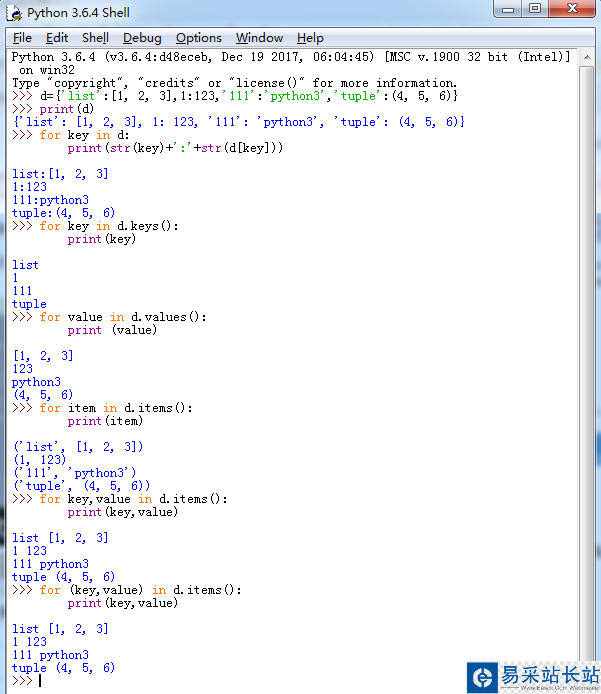Click the output "('list', [1, 2, 3])"
The width and height of the screenshot is (601, 694).
(x=78, y=447)
